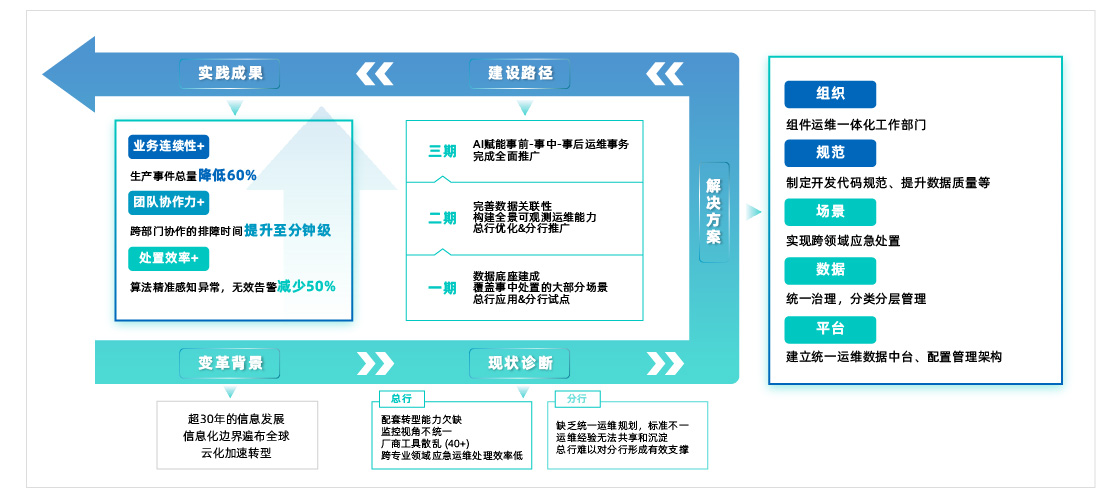
Task: Select the 团队协作力+ tag
Action: (169, 202)
